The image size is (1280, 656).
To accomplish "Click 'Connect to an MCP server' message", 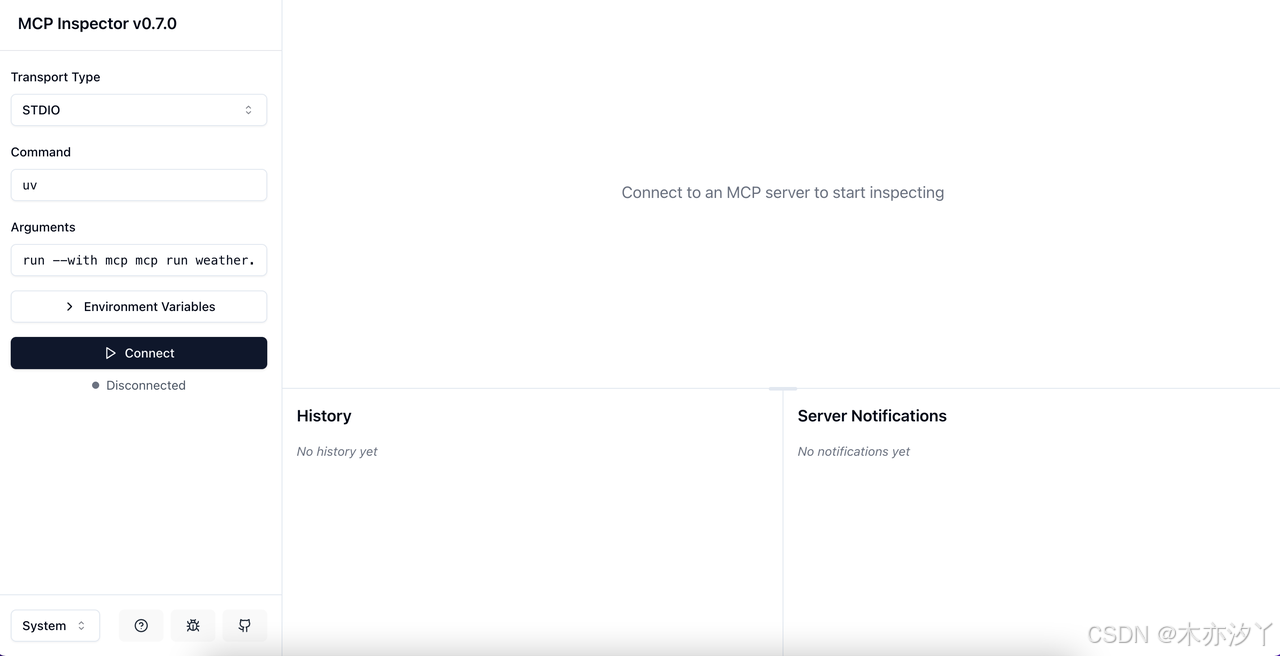I will [783, 193].
